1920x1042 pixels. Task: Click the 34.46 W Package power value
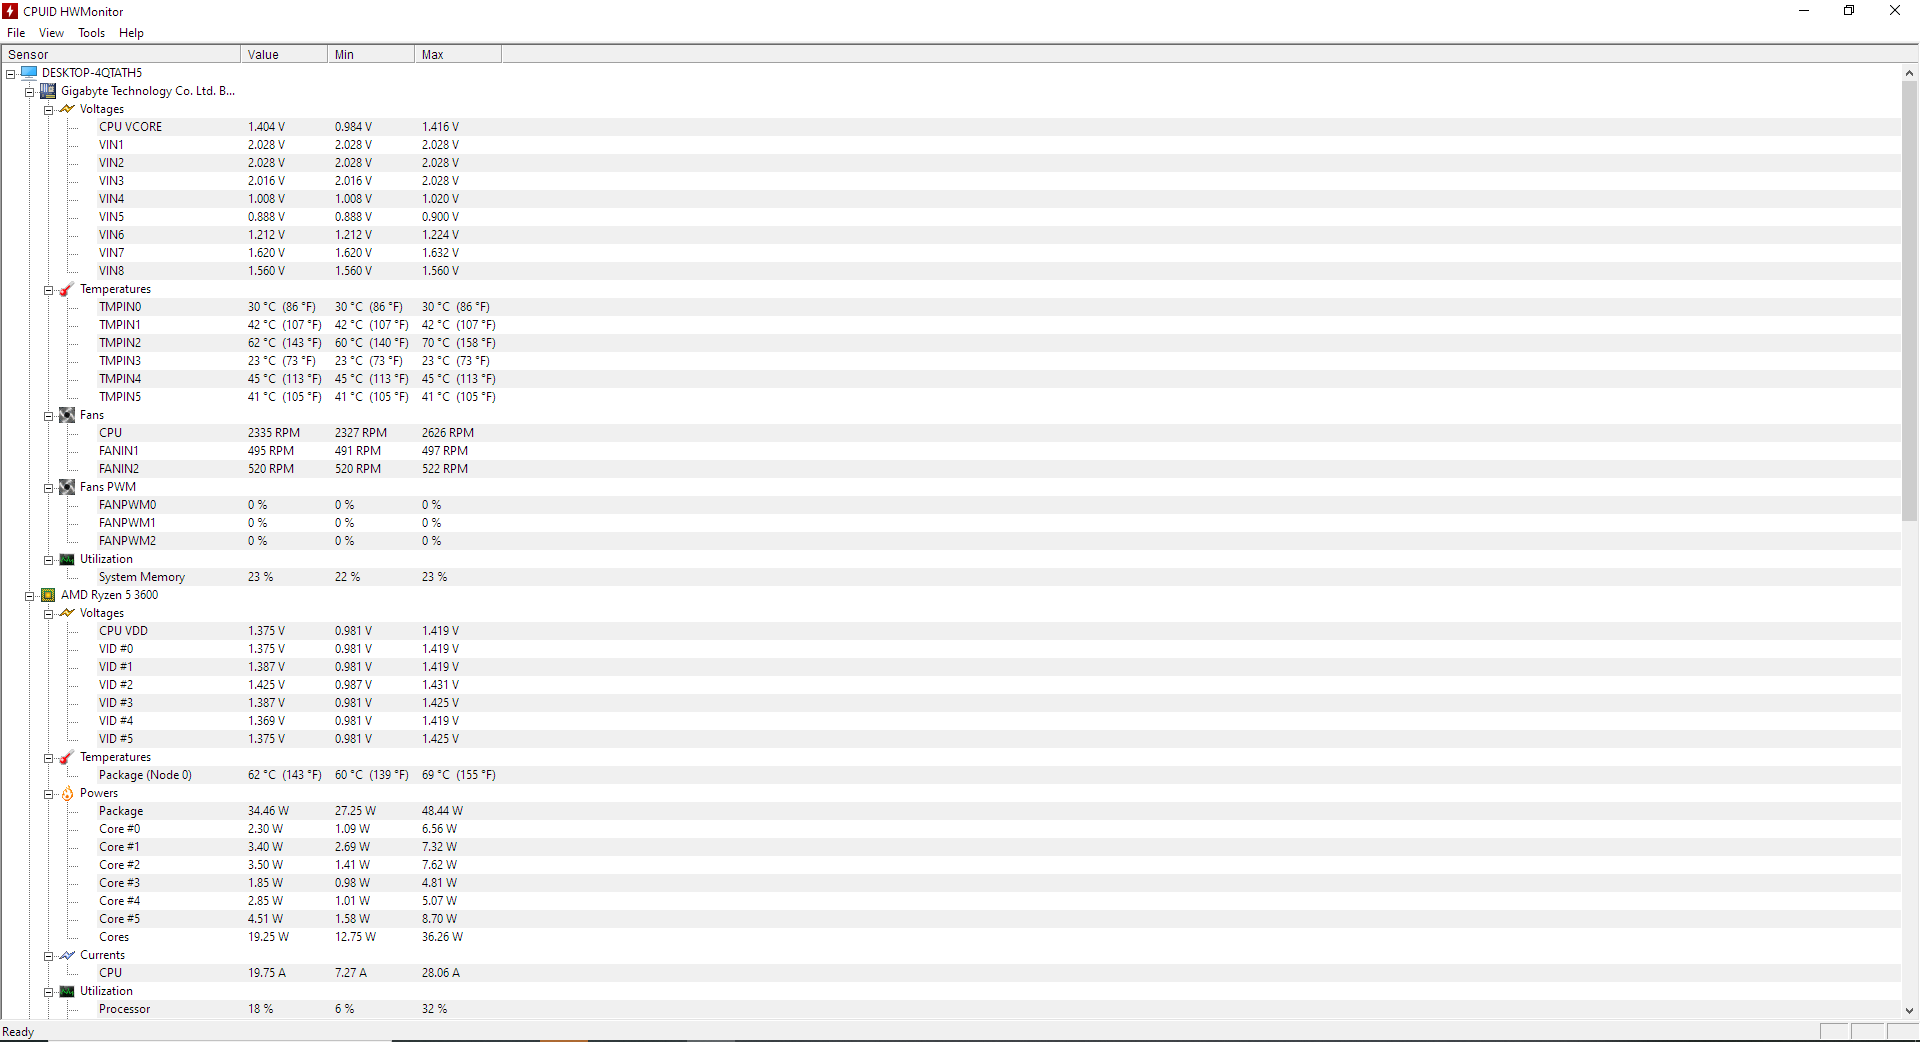[268, 811]
